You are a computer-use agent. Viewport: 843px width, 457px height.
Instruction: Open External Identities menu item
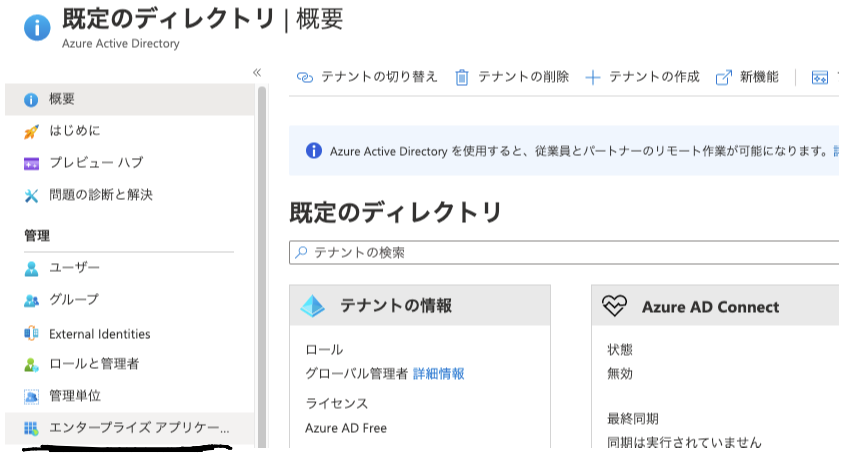[x=130, y=334]
